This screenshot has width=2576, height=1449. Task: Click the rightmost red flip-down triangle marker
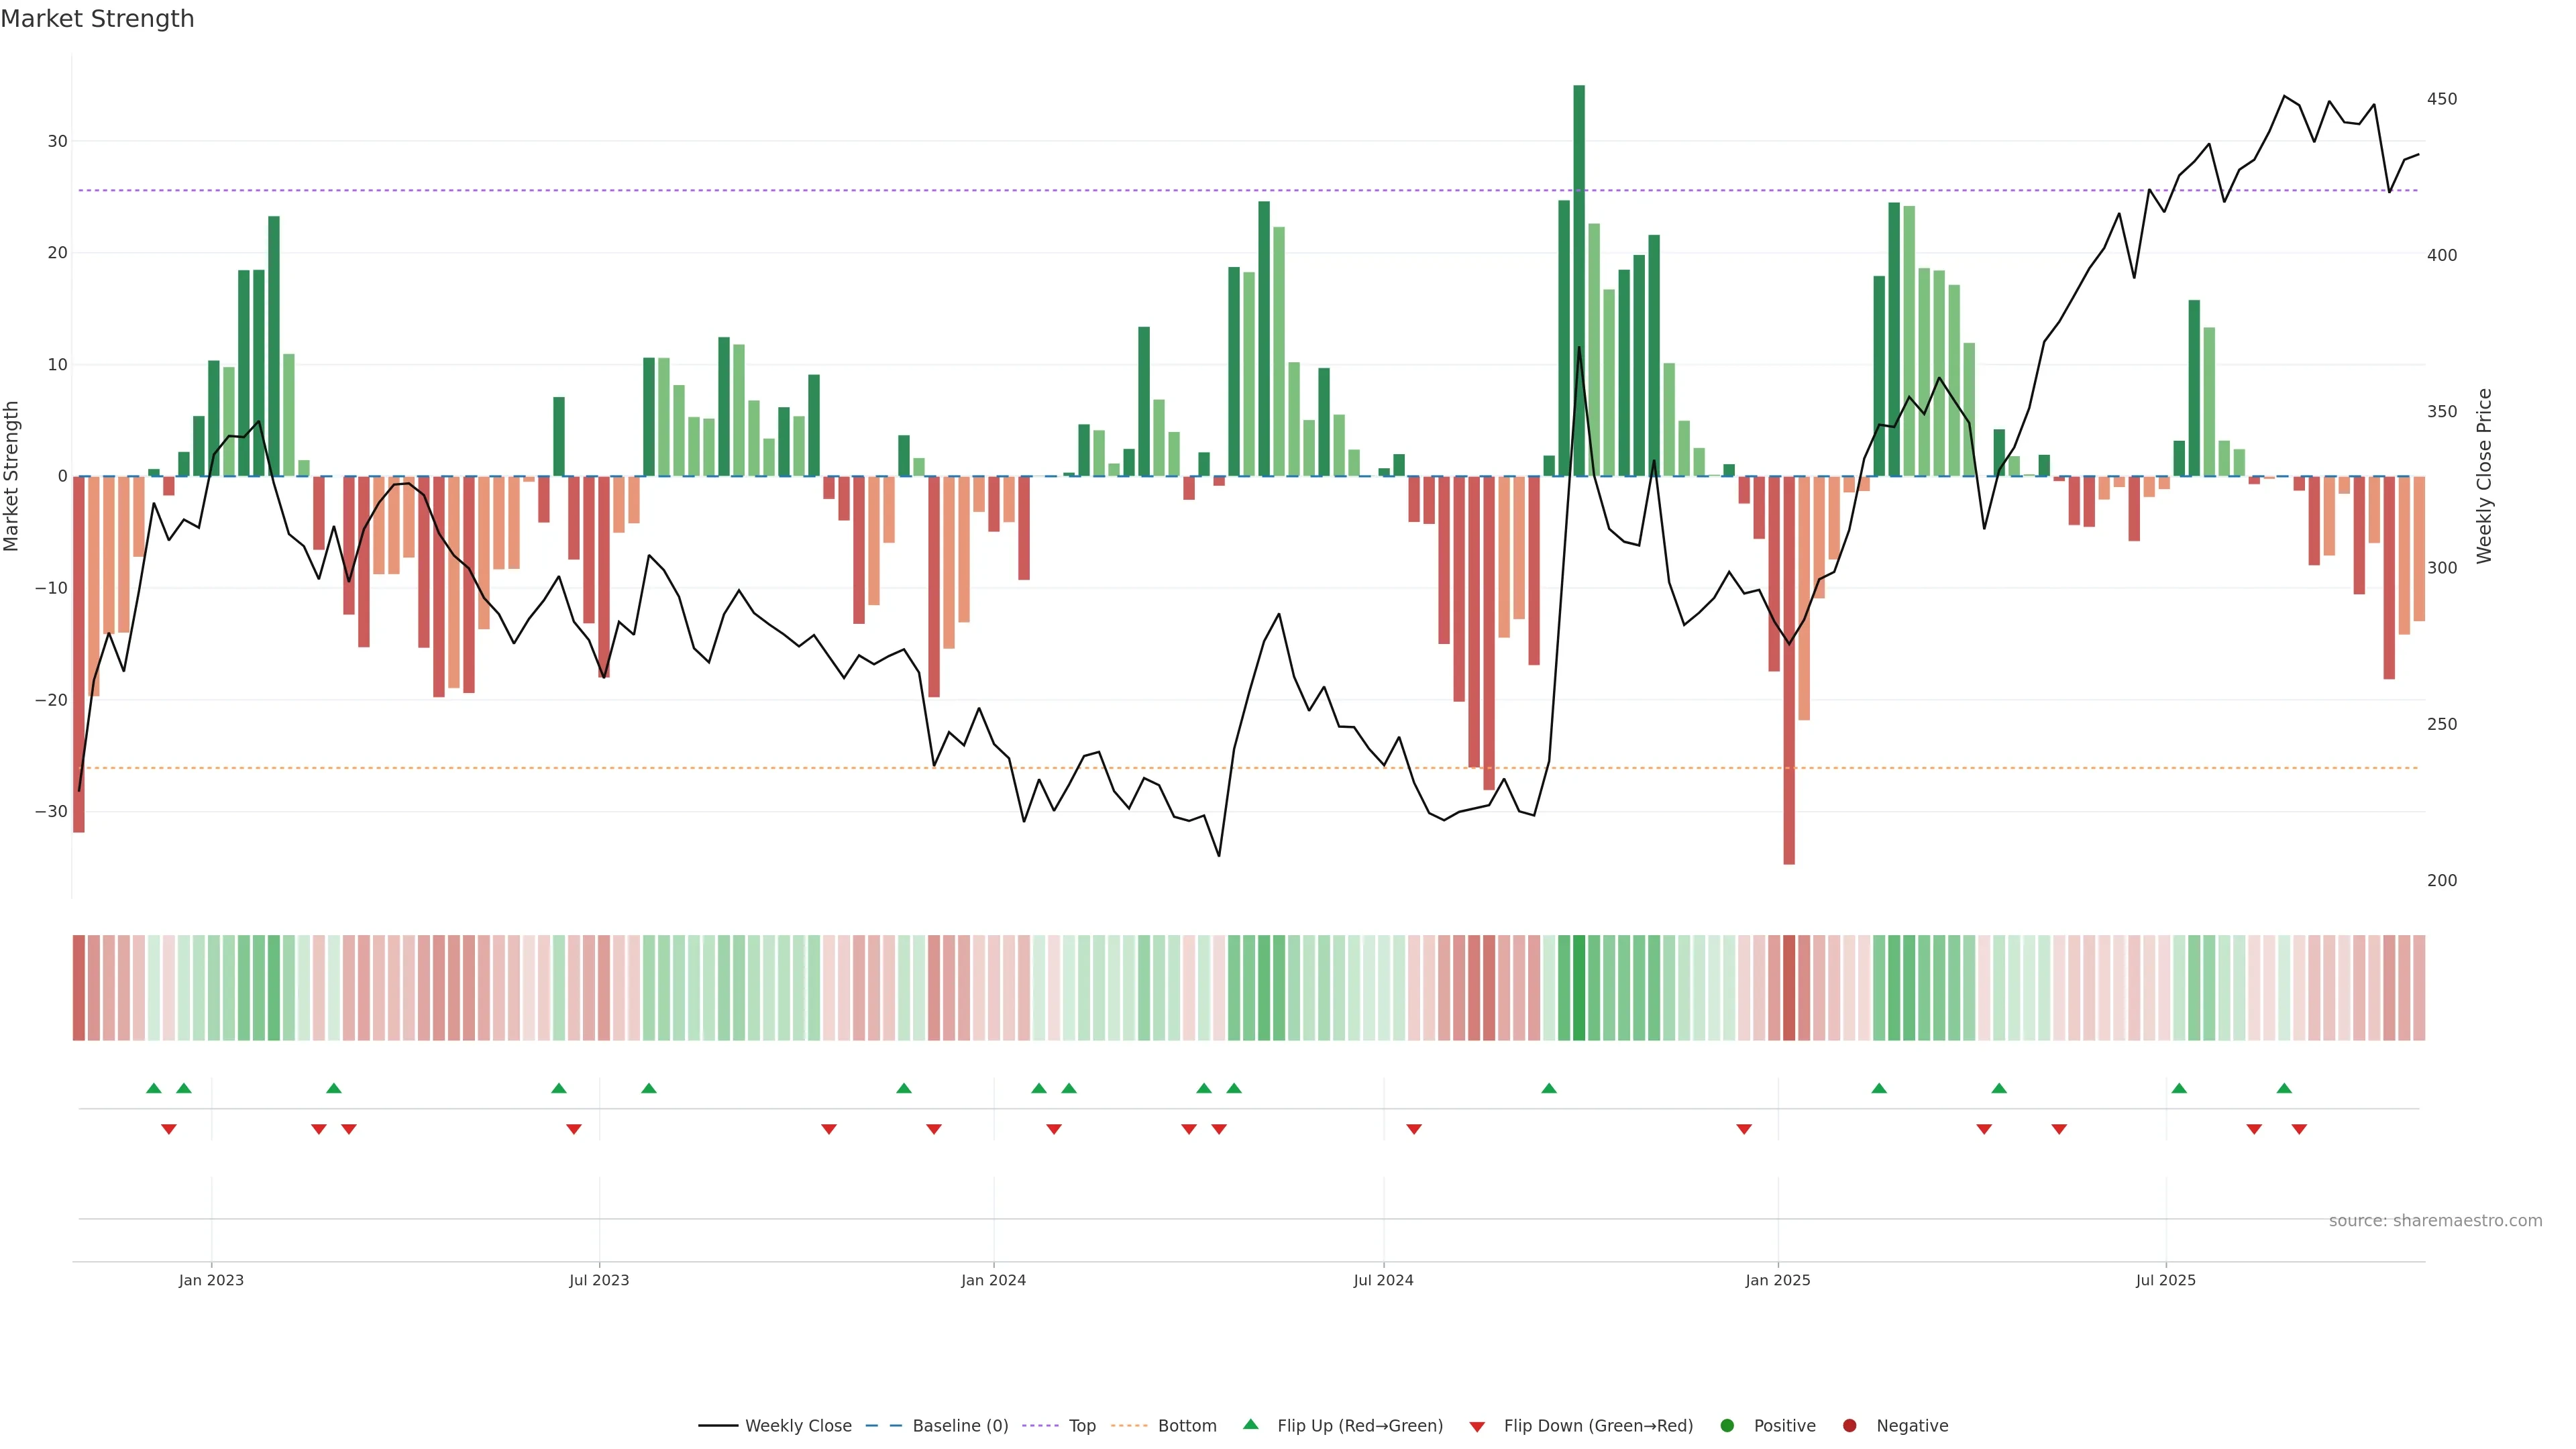(x=2299, y=1129)
